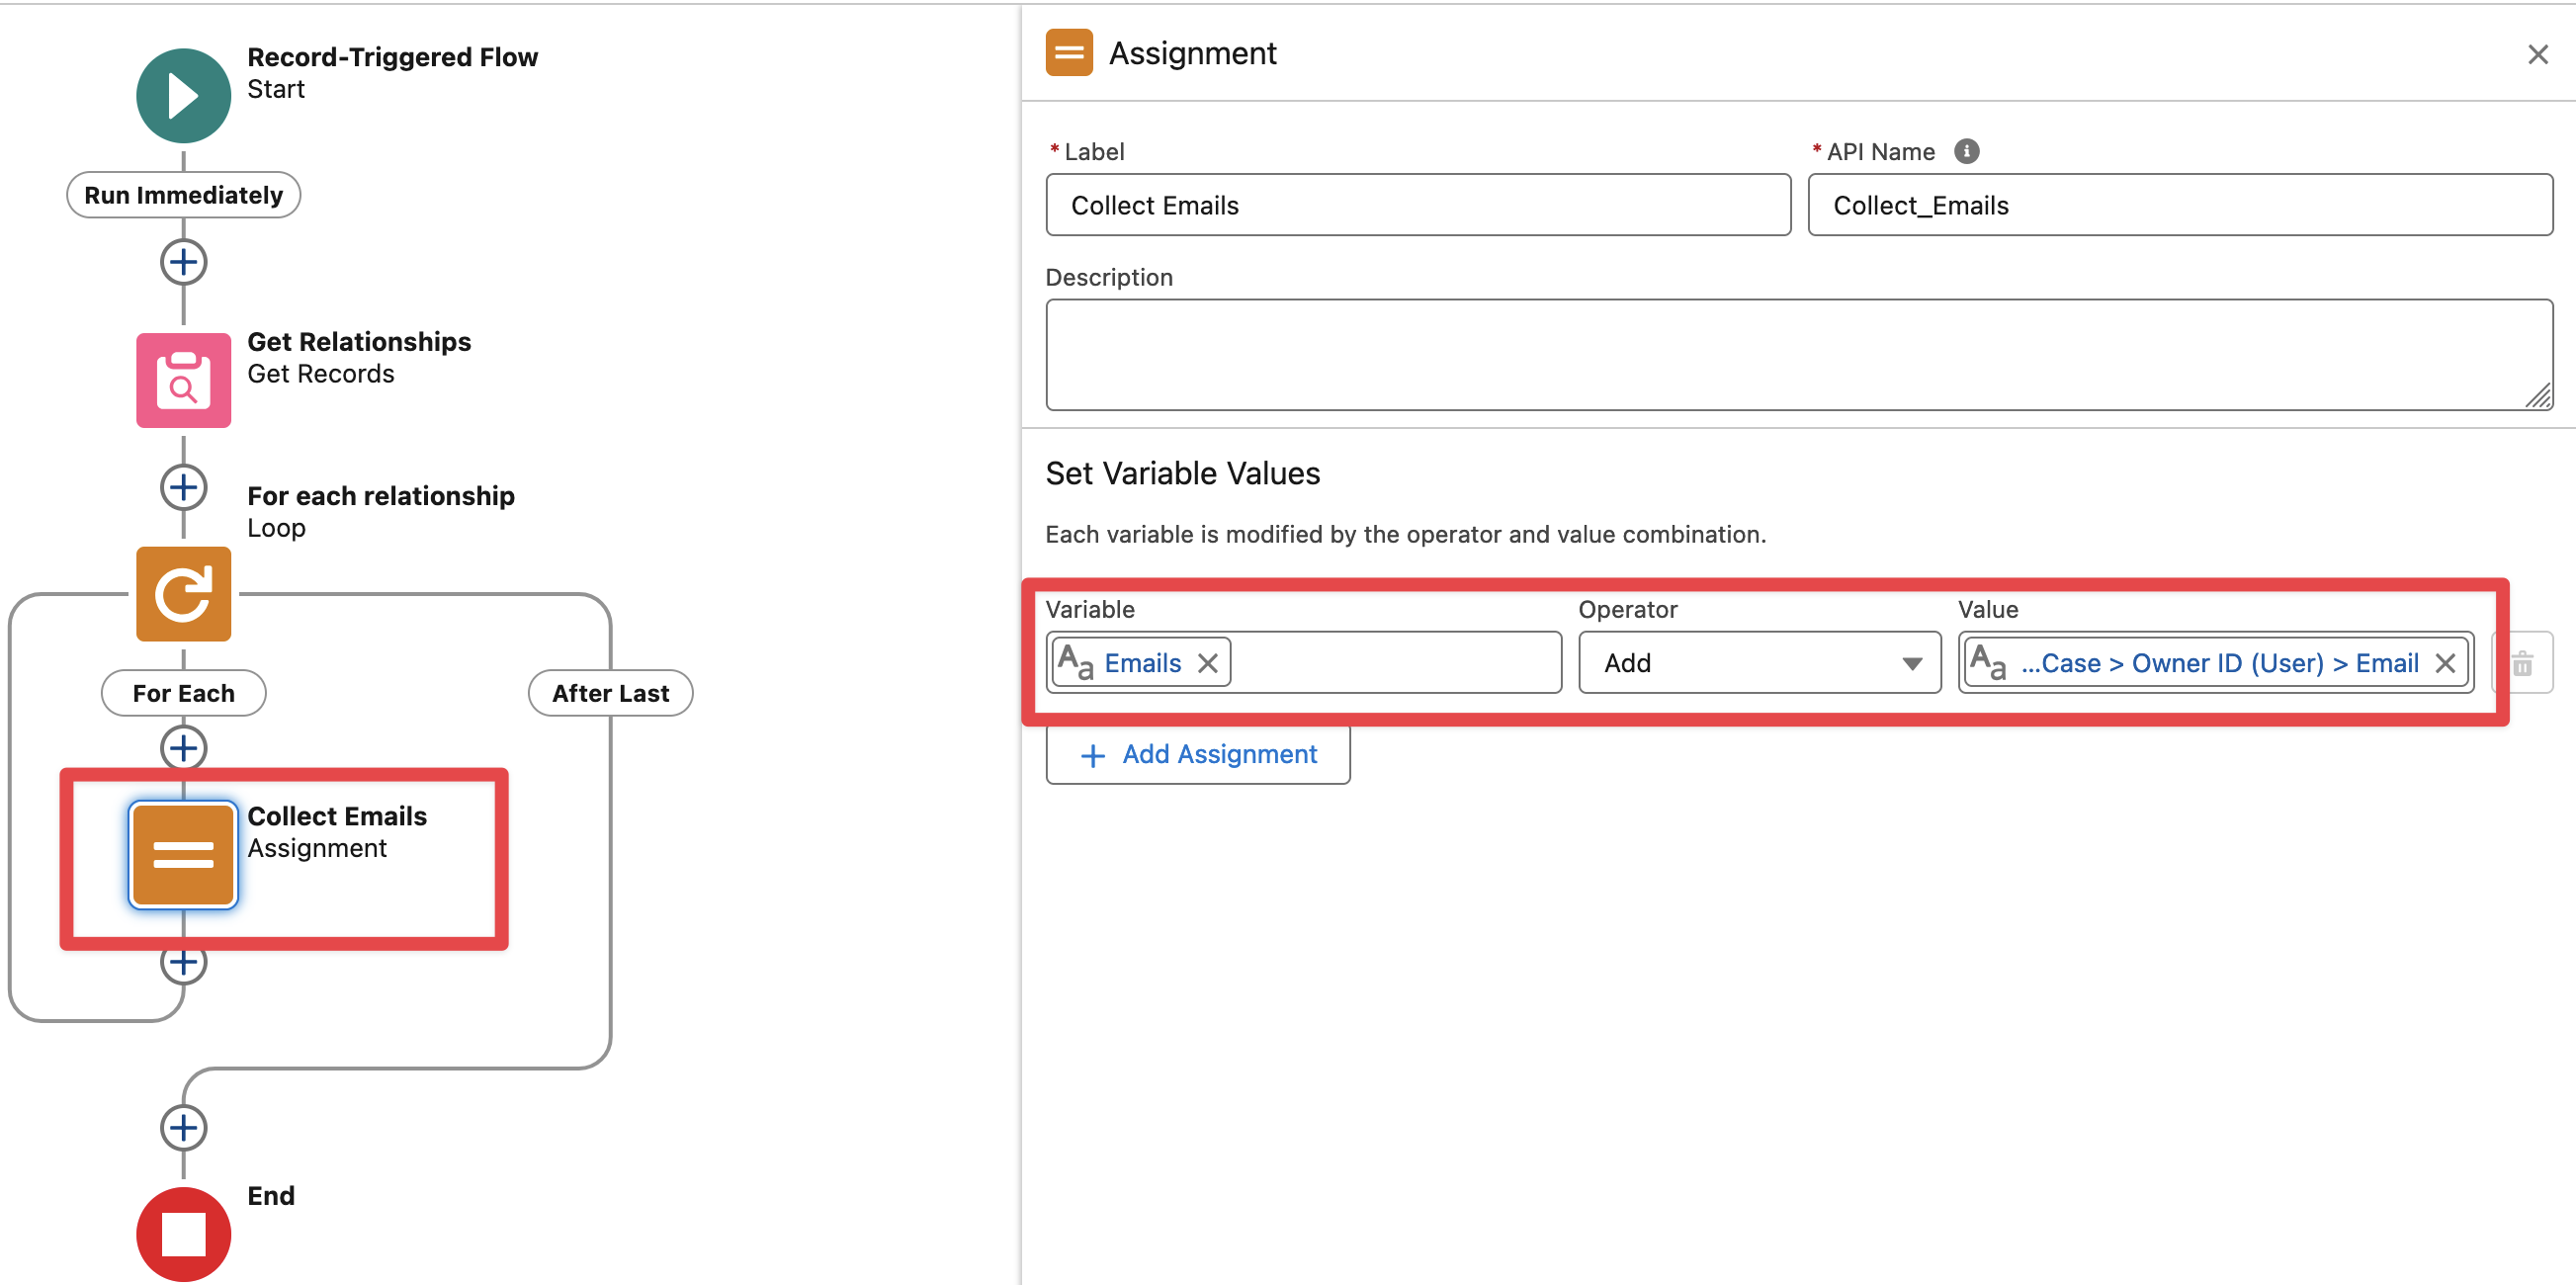Viewport: 2576px width, 1285px height.
Task: Click the red End element icon
Action: coord(183,1233)
